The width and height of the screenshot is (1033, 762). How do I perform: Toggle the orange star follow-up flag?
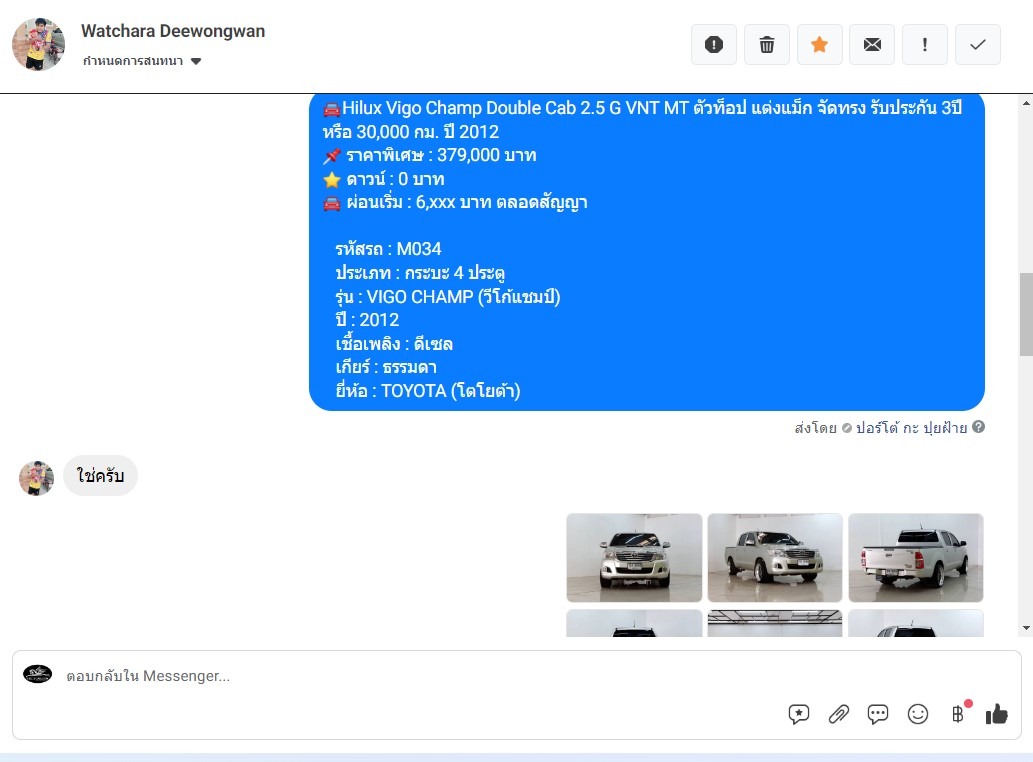click(819, 45)
